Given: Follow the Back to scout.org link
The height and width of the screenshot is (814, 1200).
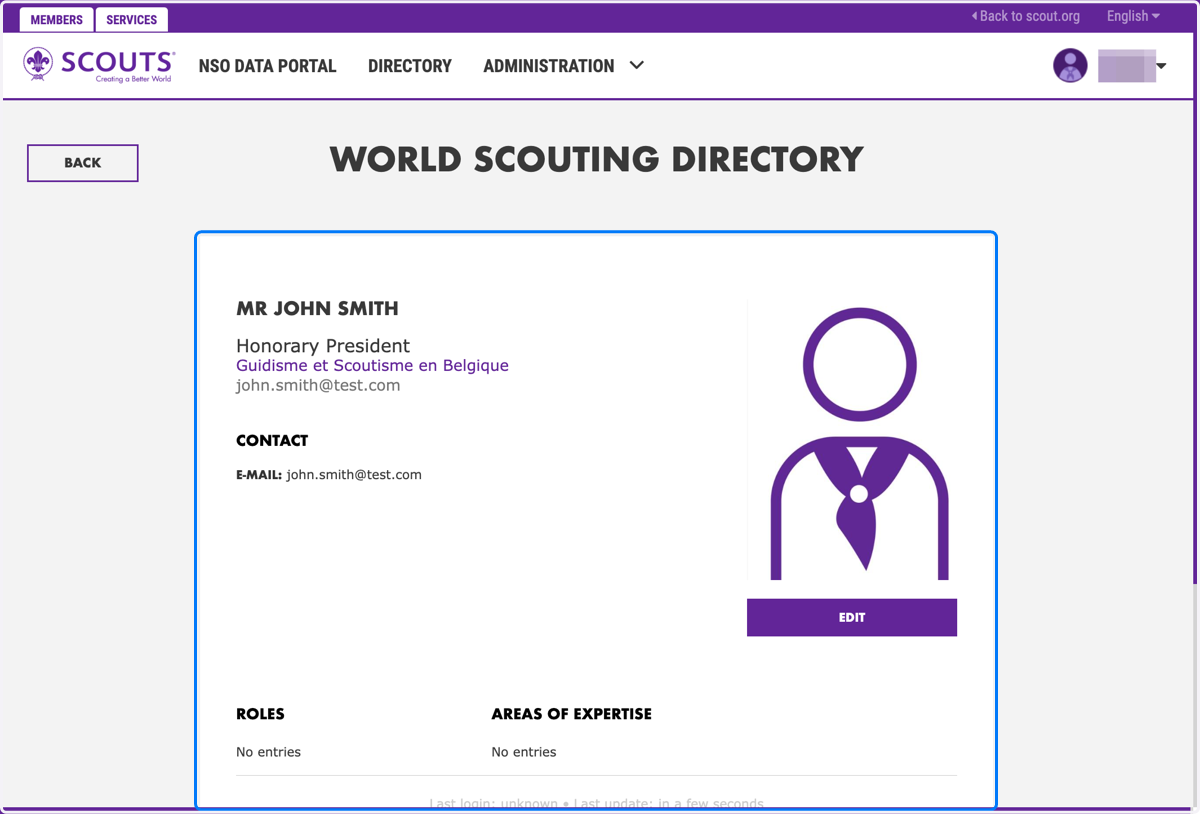Looking at the screenshot, I should click(x=1026, y=16).
